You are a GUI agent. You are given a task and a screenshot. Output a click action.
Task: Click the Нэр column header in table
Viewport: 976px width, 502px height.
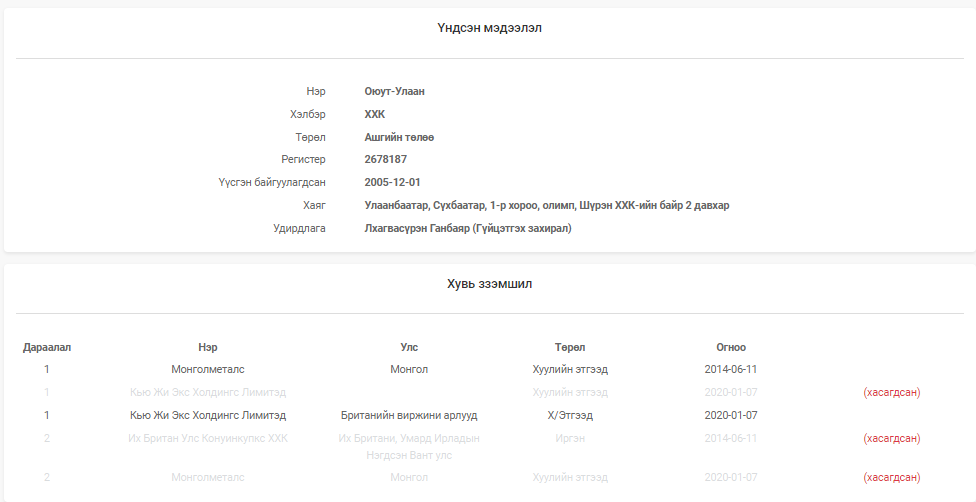pyautogui.click(x=208, y=347)
